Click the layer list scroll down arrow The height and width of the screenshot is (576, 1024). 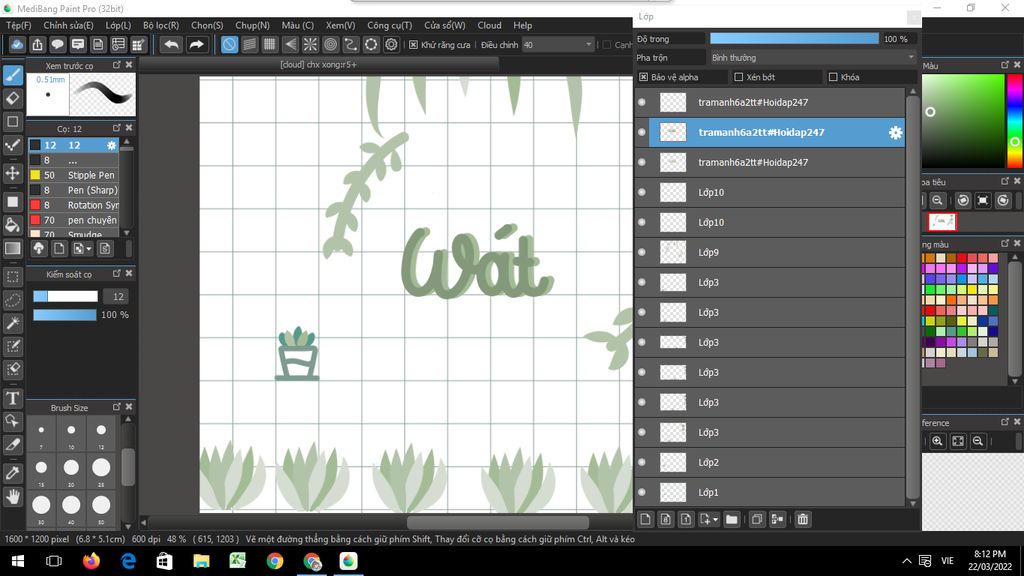click(x=913, y=504)
